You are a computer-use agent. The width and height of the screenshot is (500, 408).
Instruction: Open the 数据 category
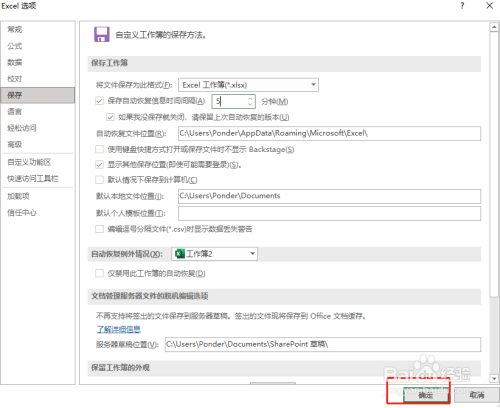tap(15, 62)
